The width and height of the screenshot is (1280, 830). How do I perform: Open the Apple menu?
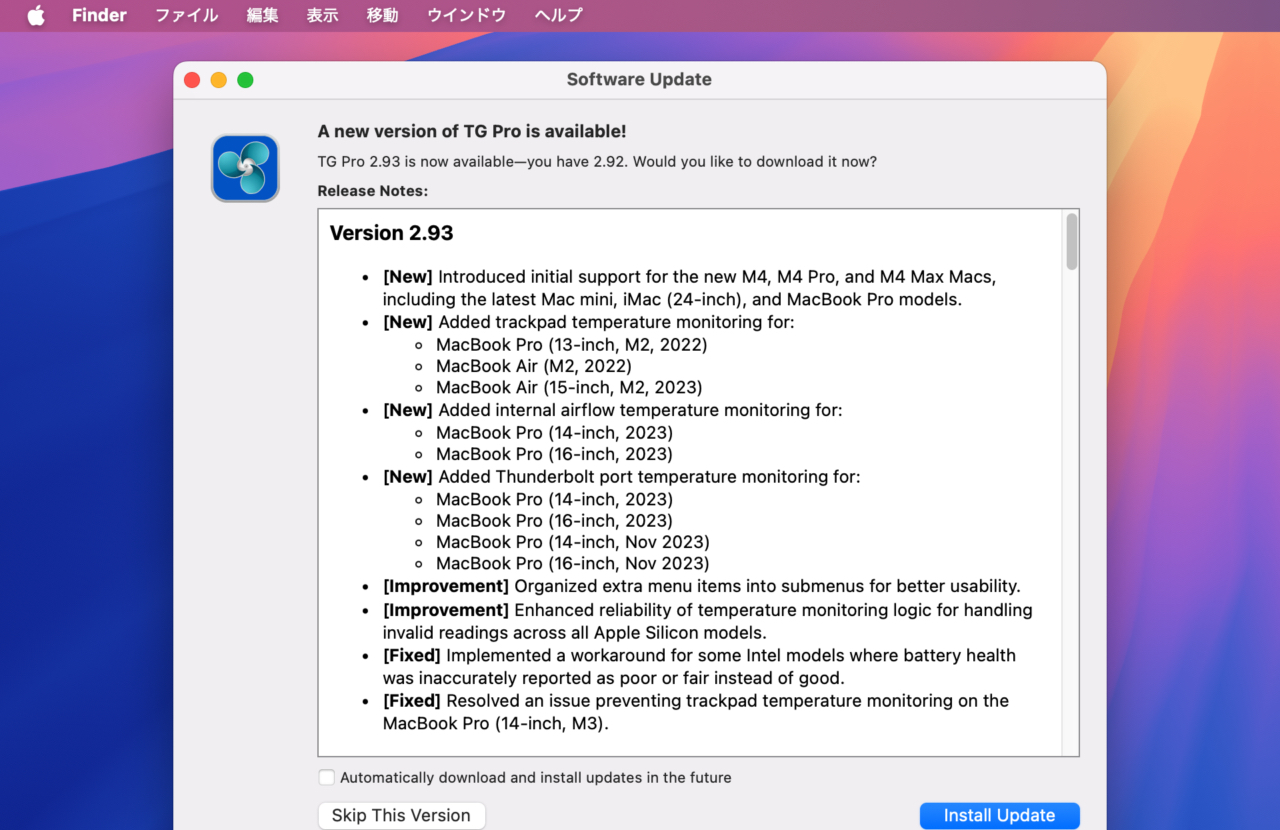tap(36, 15)
